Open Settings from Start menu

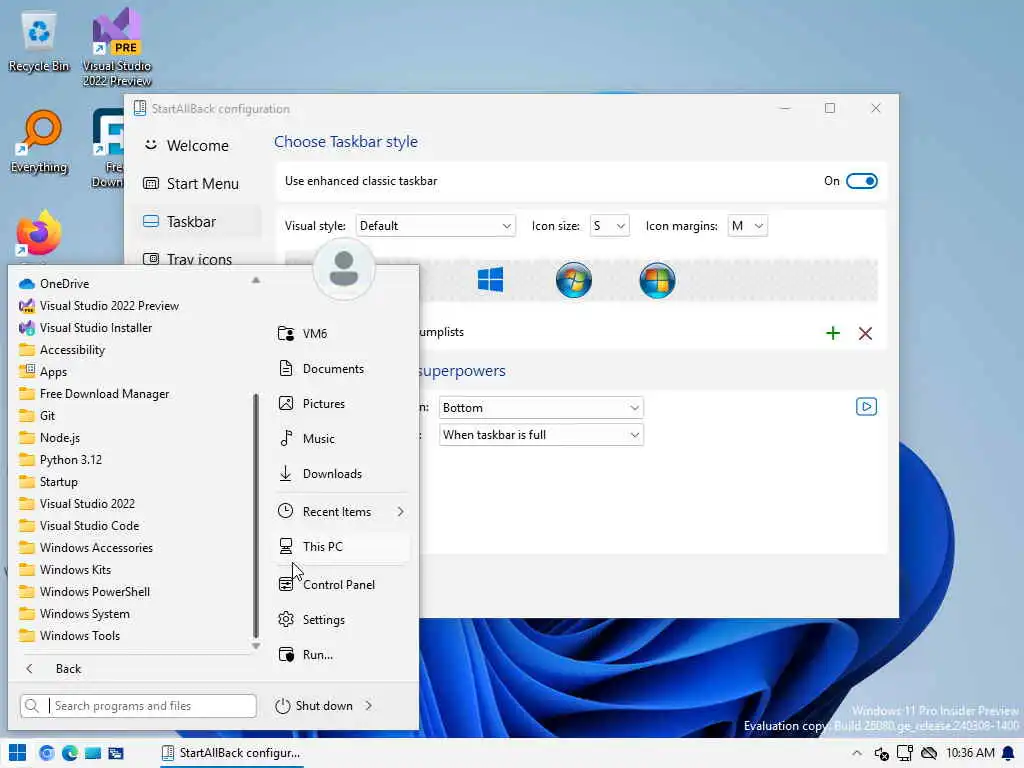(343, 620)
